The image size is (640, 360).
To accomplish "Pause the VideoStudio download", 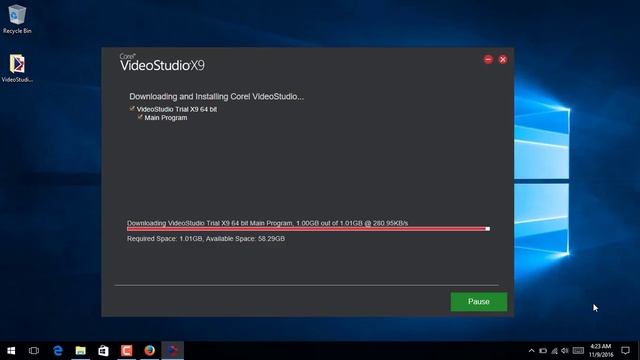I will (479, 302).
